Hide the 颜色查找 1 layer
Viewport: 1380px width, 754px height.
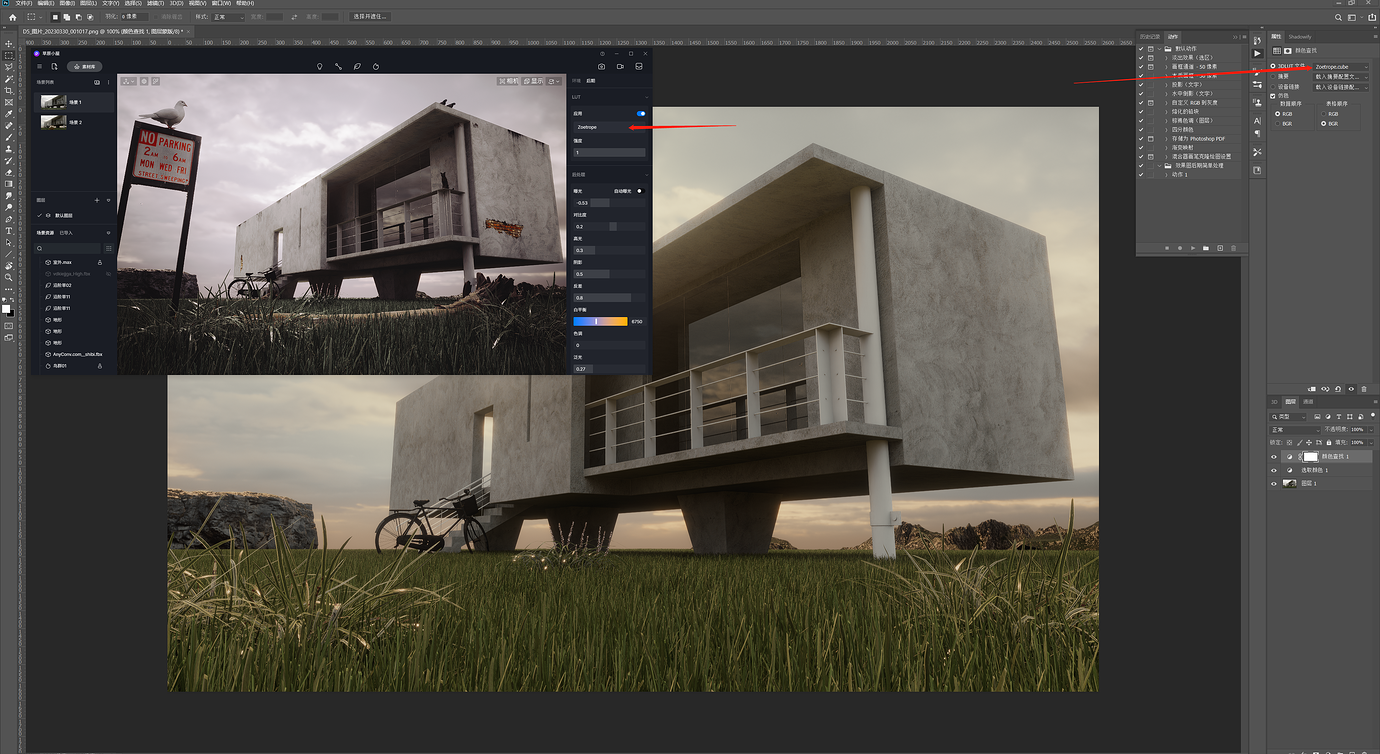tap(1274, 456)
